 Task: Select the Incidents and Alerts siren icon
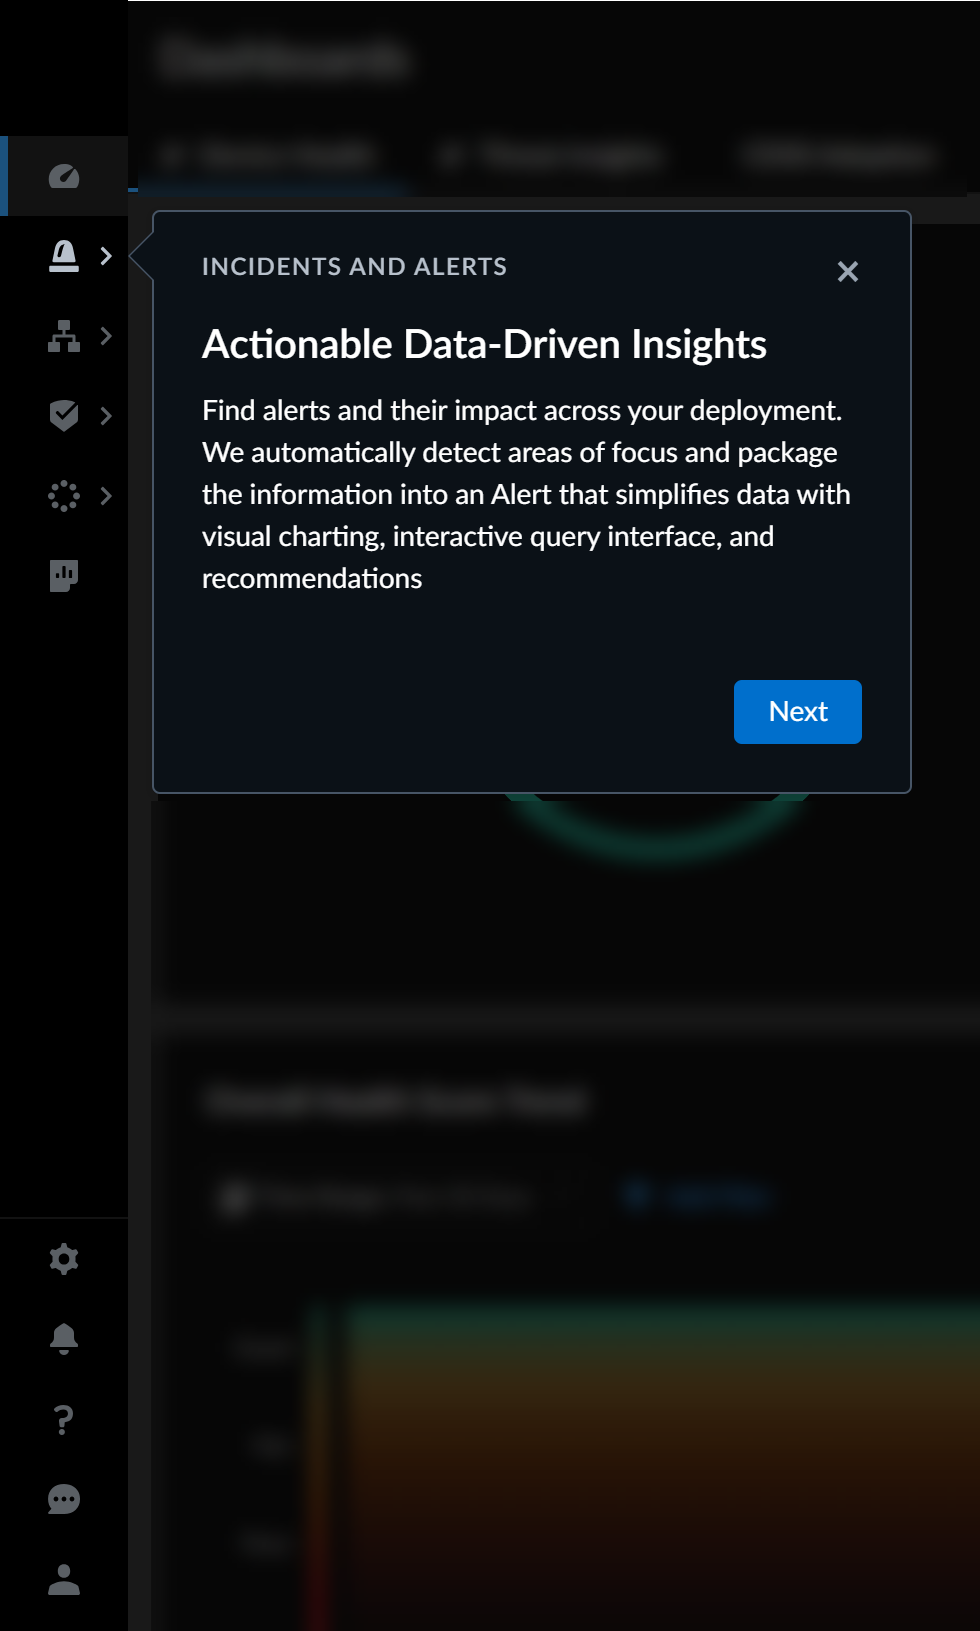(x=64, y=256)
